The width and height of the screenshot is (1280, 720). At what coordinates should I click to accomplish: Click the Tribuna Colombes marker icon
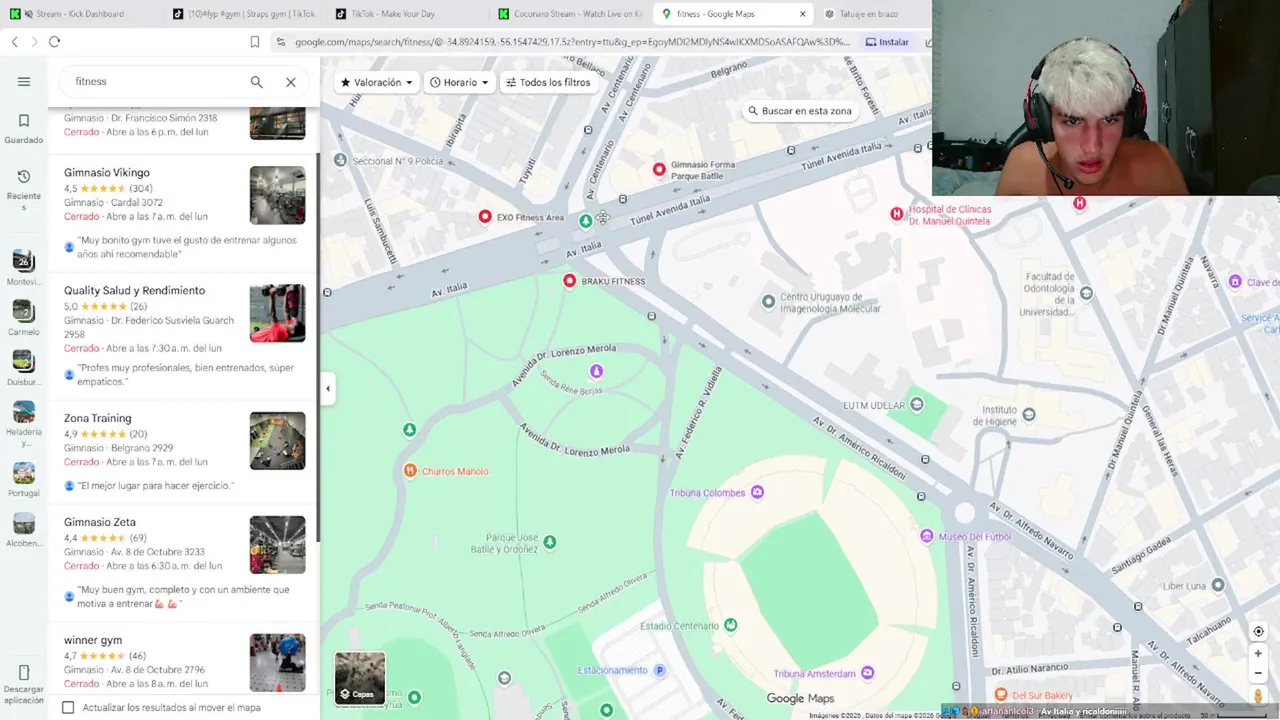757,492
